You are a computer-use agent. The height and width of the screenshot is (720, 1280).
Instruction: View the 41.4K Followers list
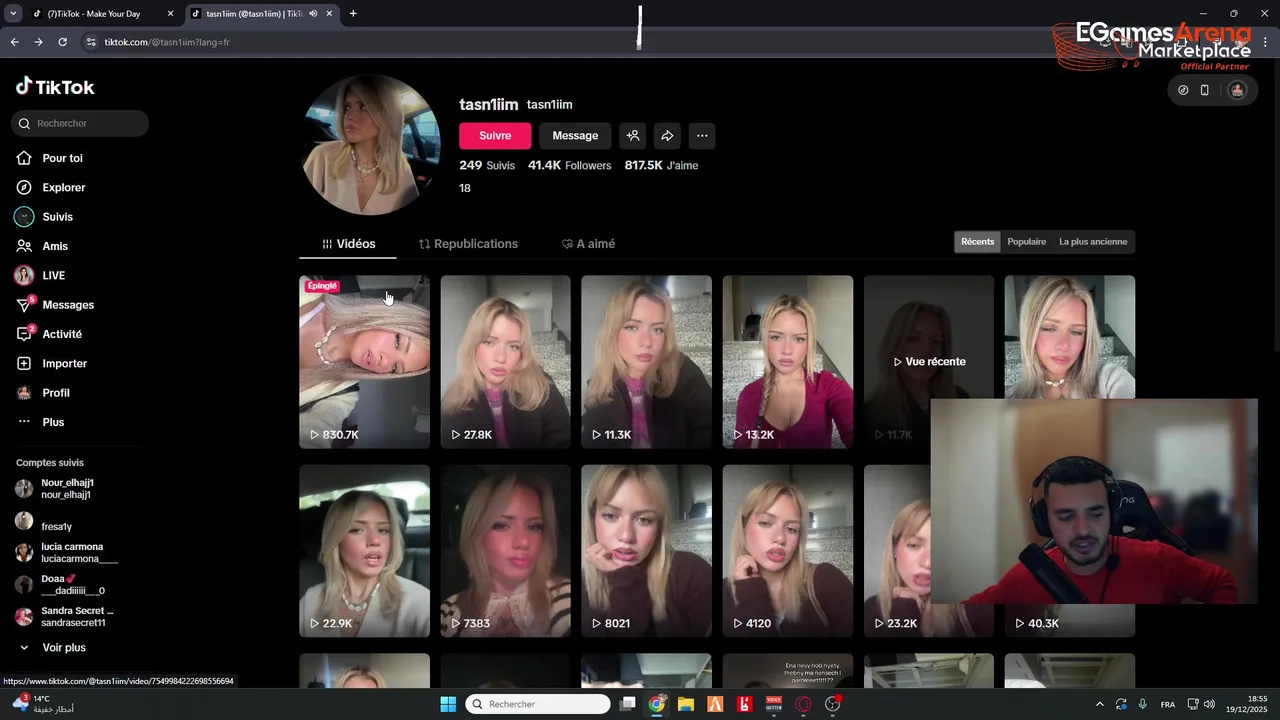[x=569, y=165]
